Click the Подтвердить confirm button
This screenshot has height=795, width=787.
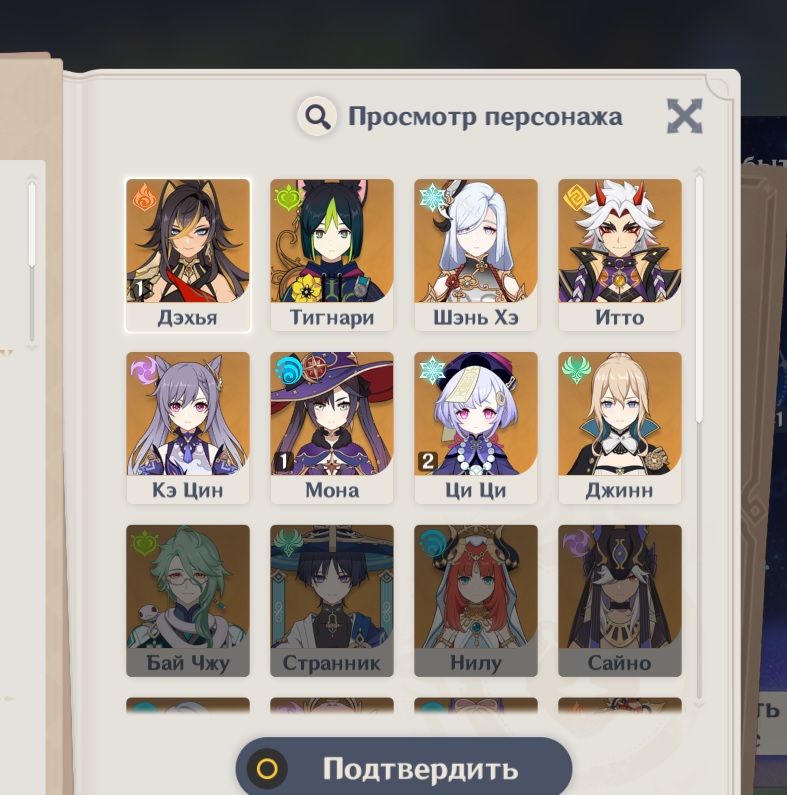coord(404,768)
